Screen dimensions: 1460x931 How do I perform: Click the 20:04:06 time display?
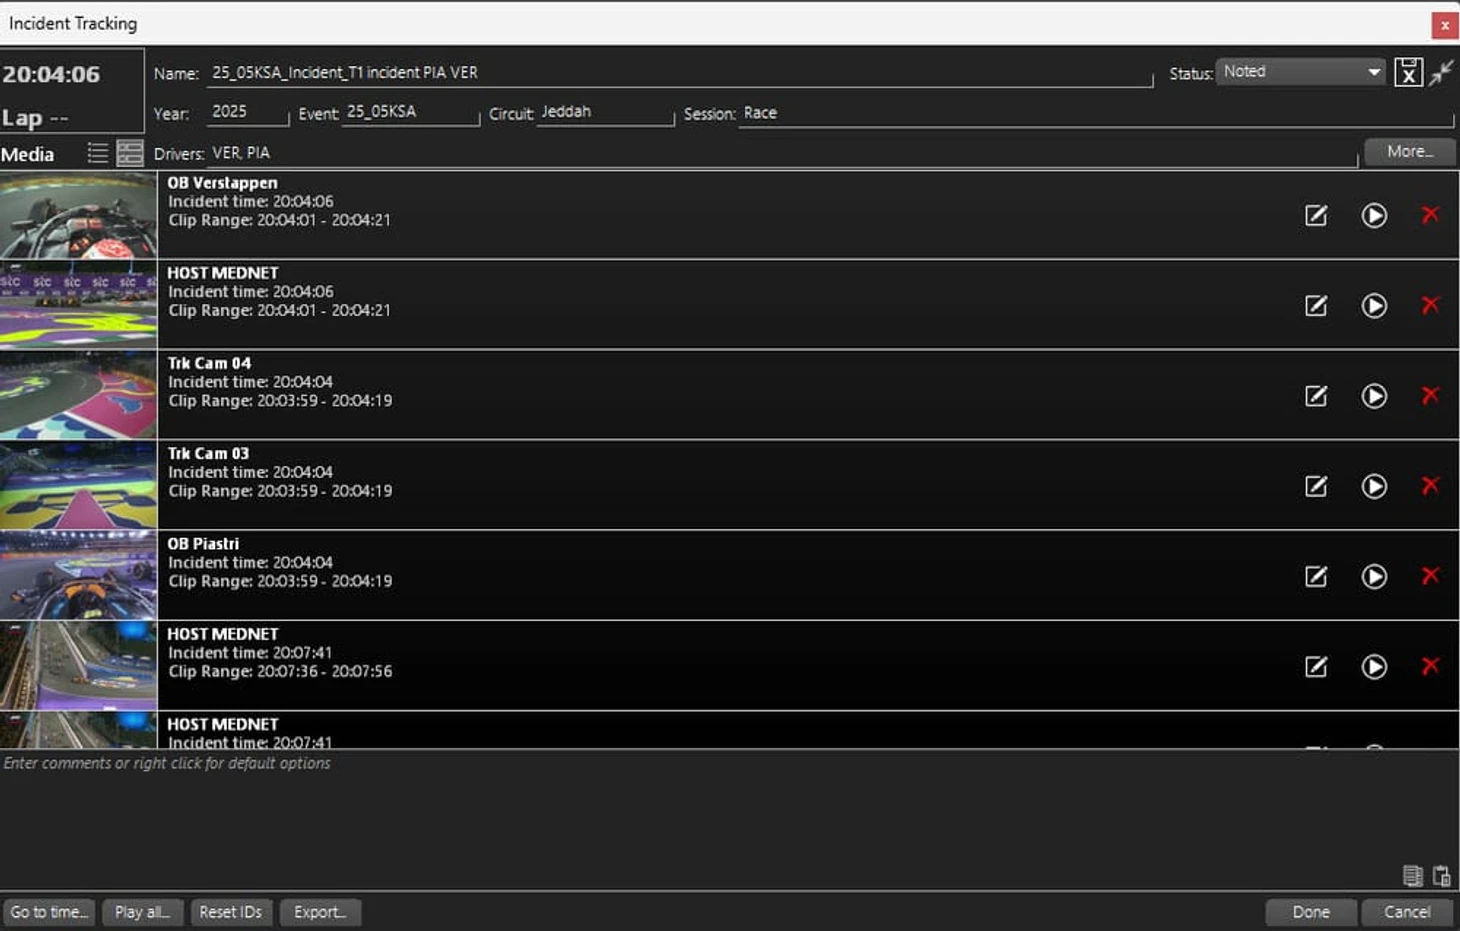pyautogui.click(x=51, y=74)
